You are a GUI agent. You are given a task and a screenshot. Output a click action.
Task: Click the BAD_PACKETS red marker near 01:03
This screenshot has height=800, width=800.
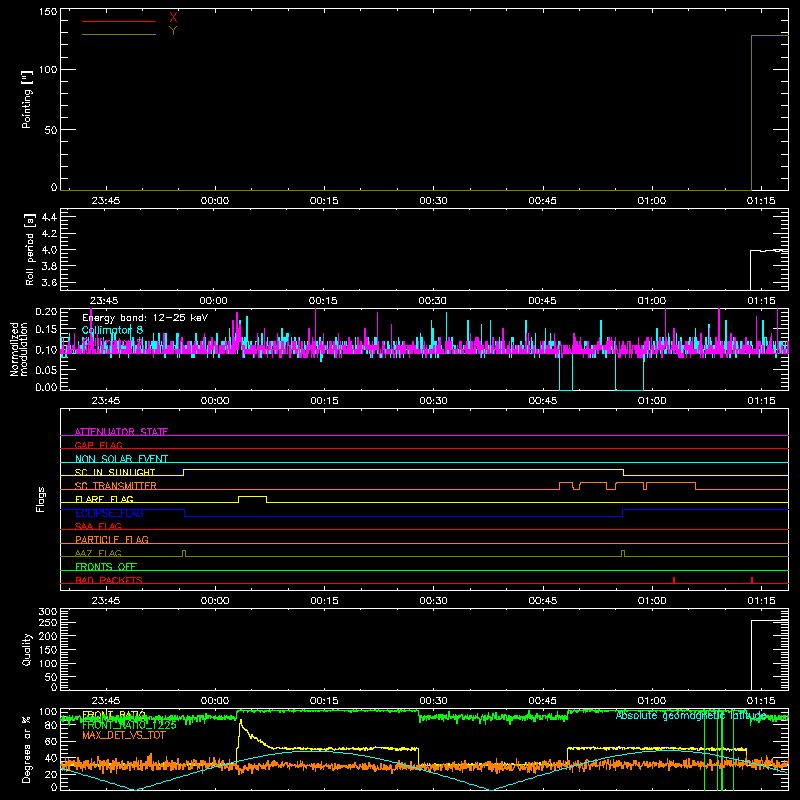coord(674,580)
